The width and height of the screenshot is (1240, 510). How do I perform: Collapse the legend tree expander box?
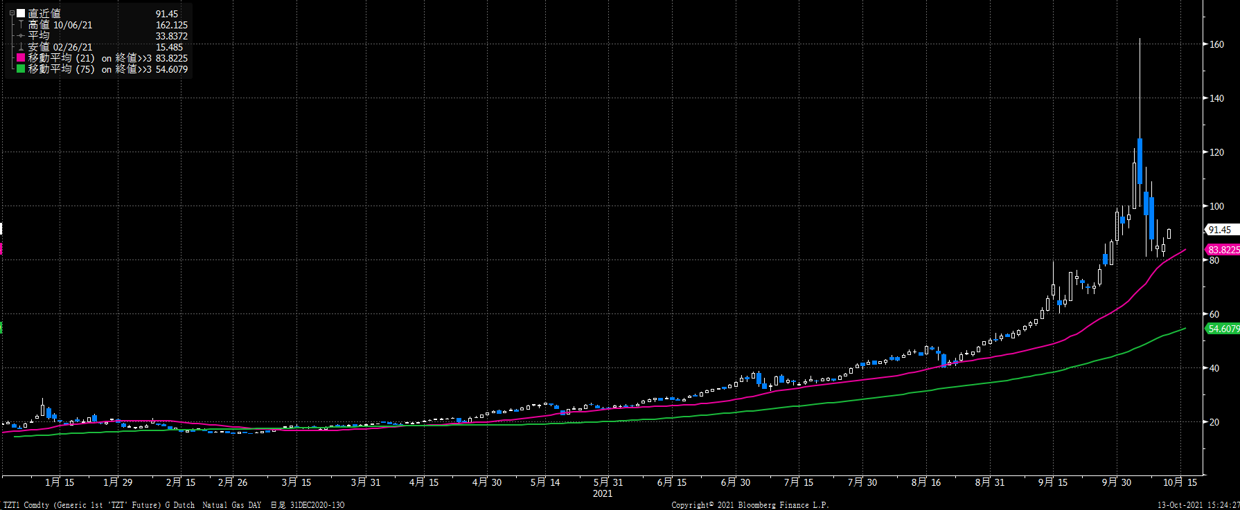tap(11, 13)
